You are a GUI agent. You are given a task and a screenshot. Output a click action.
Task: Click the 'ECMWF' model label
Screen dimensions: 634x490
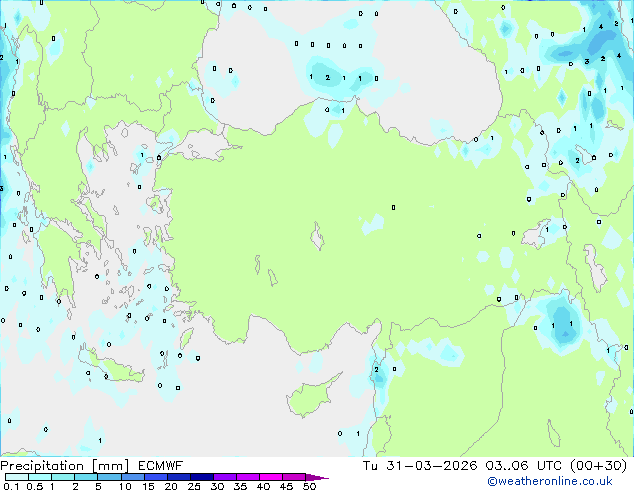pos(160,466)
